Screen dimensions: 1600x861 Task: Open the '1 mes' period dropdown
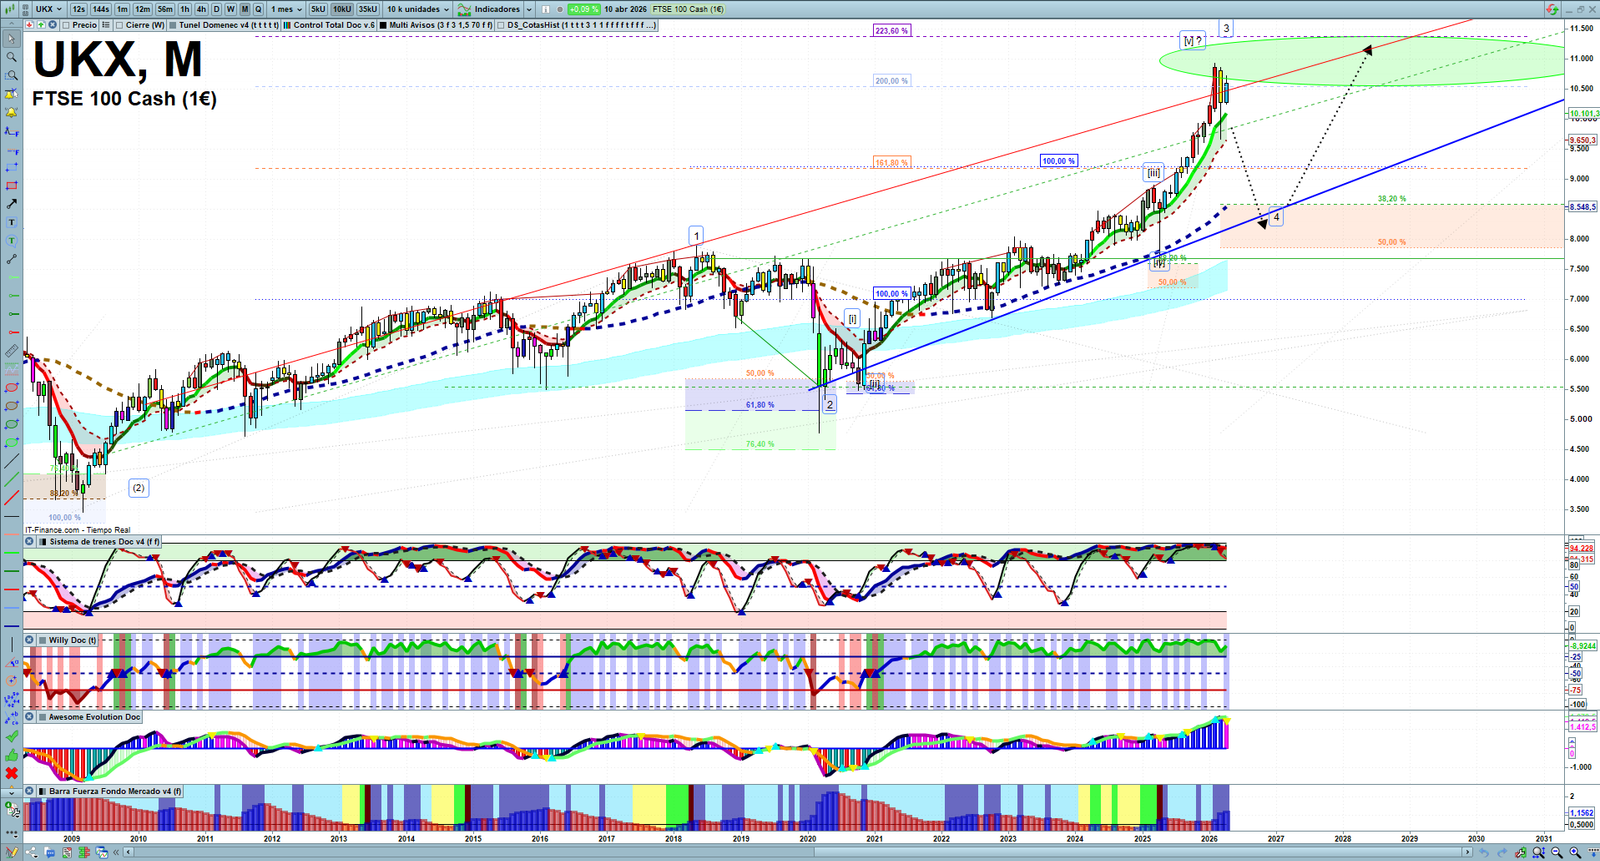coord(286,9)
